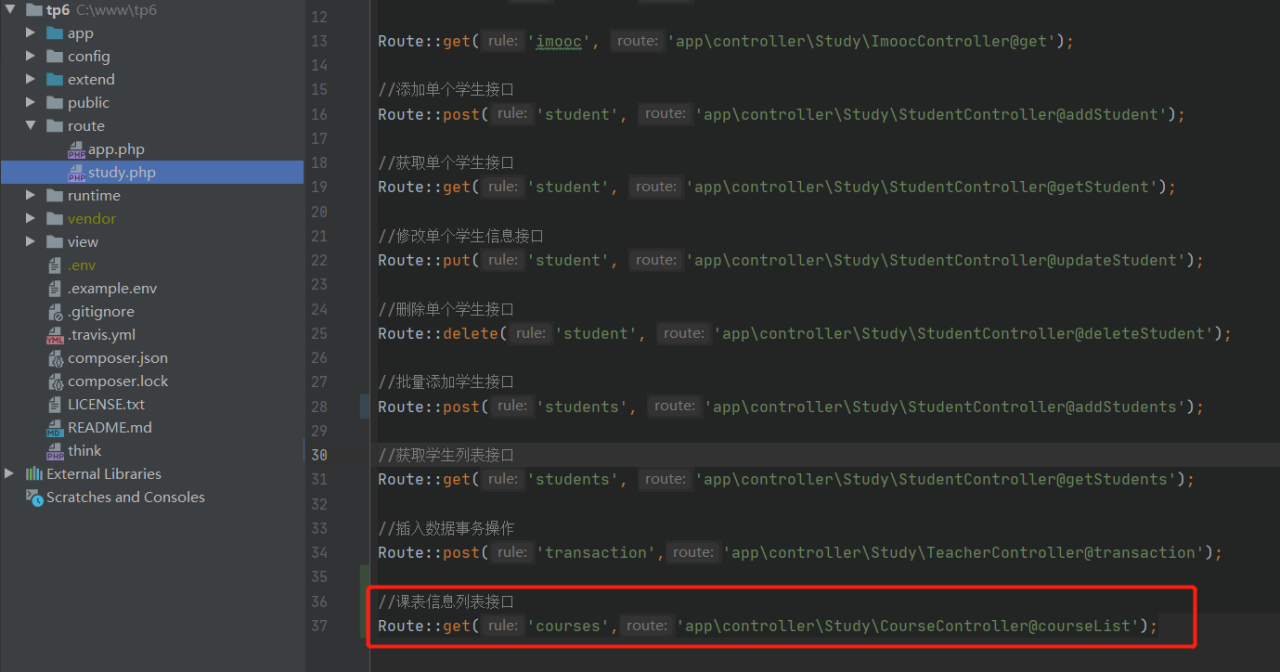Expand the vendor folder
1280x672 pixels.
30,218
